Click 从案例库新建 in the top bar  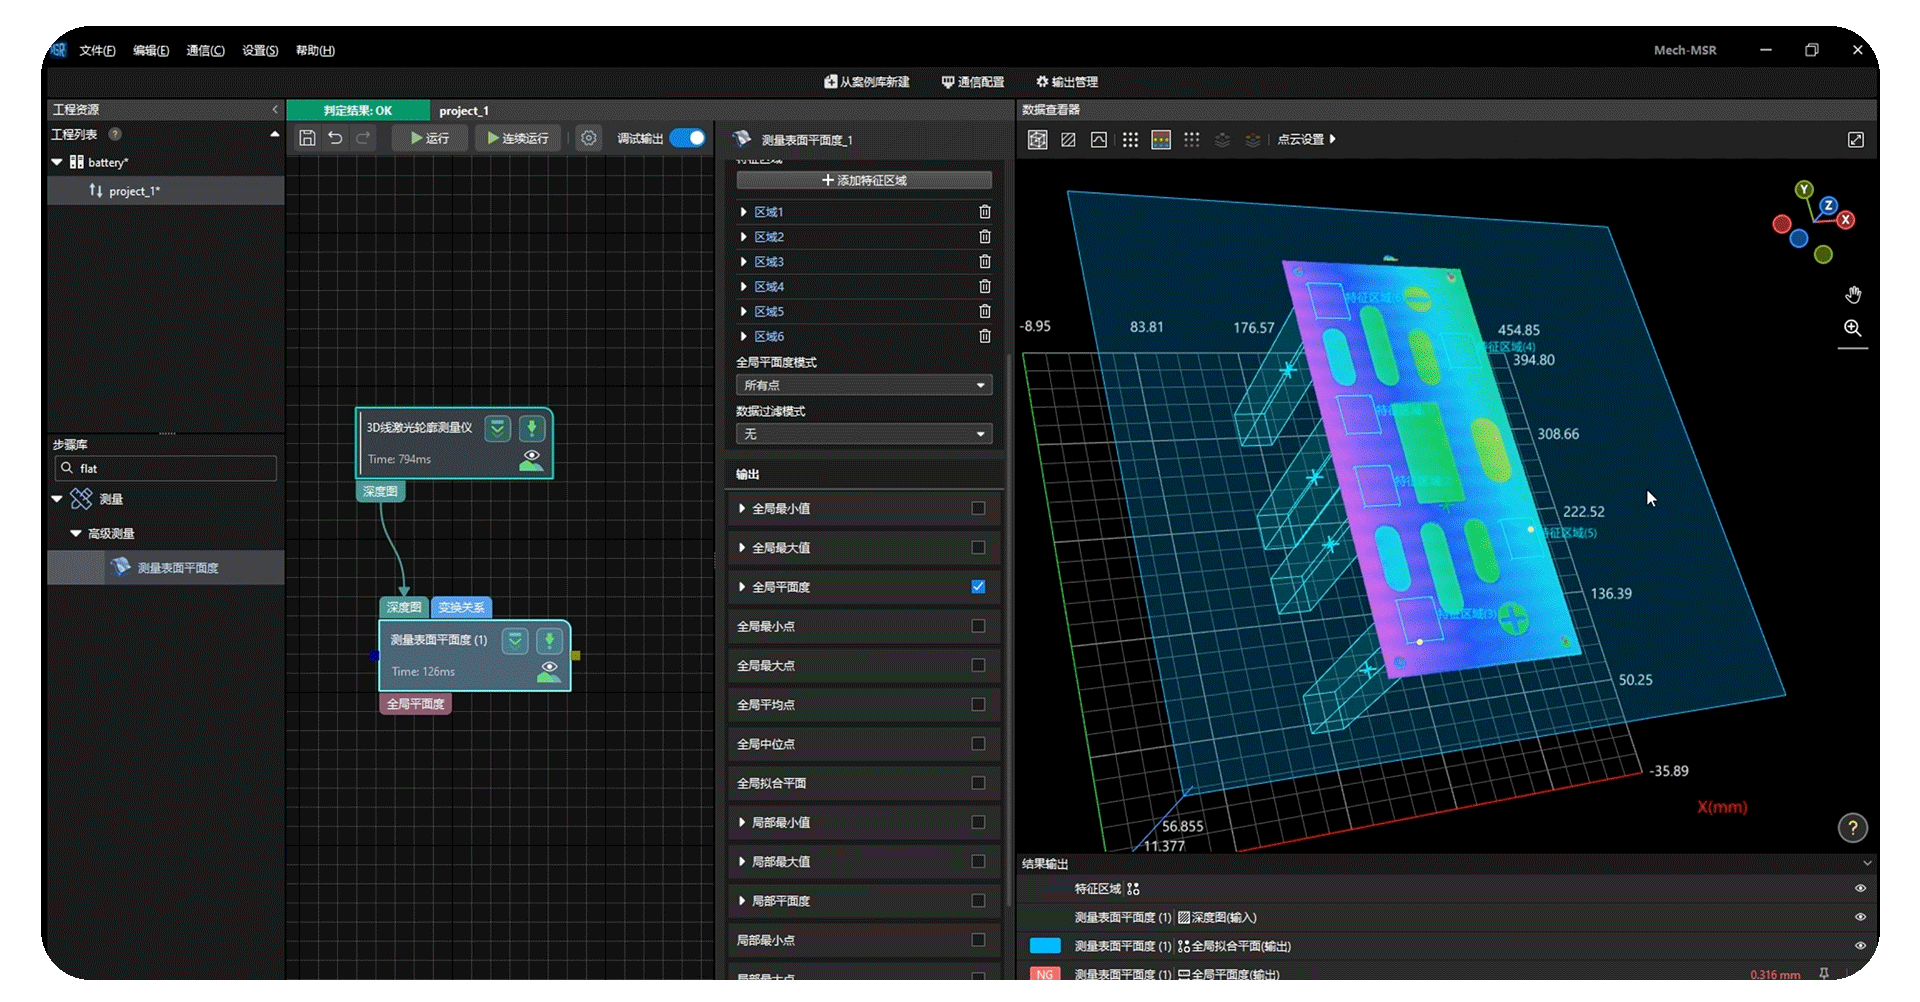tap(866, 82)
